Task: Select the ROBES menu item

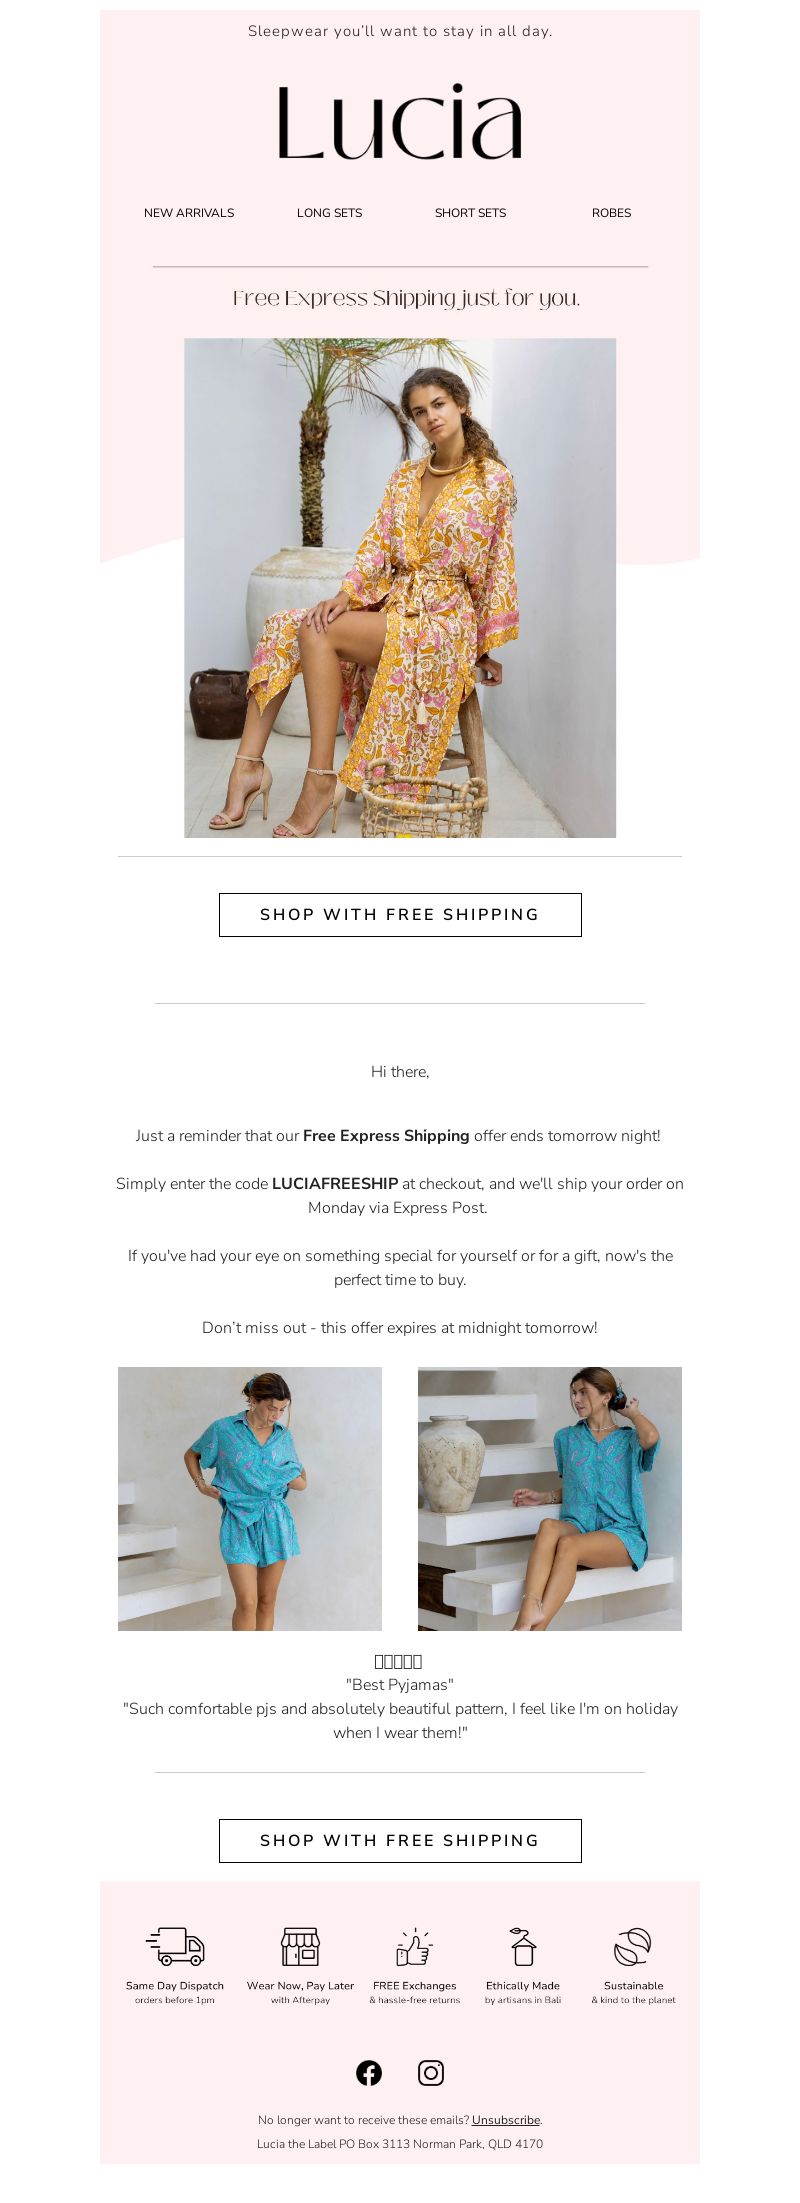Action: click(611, 213)
